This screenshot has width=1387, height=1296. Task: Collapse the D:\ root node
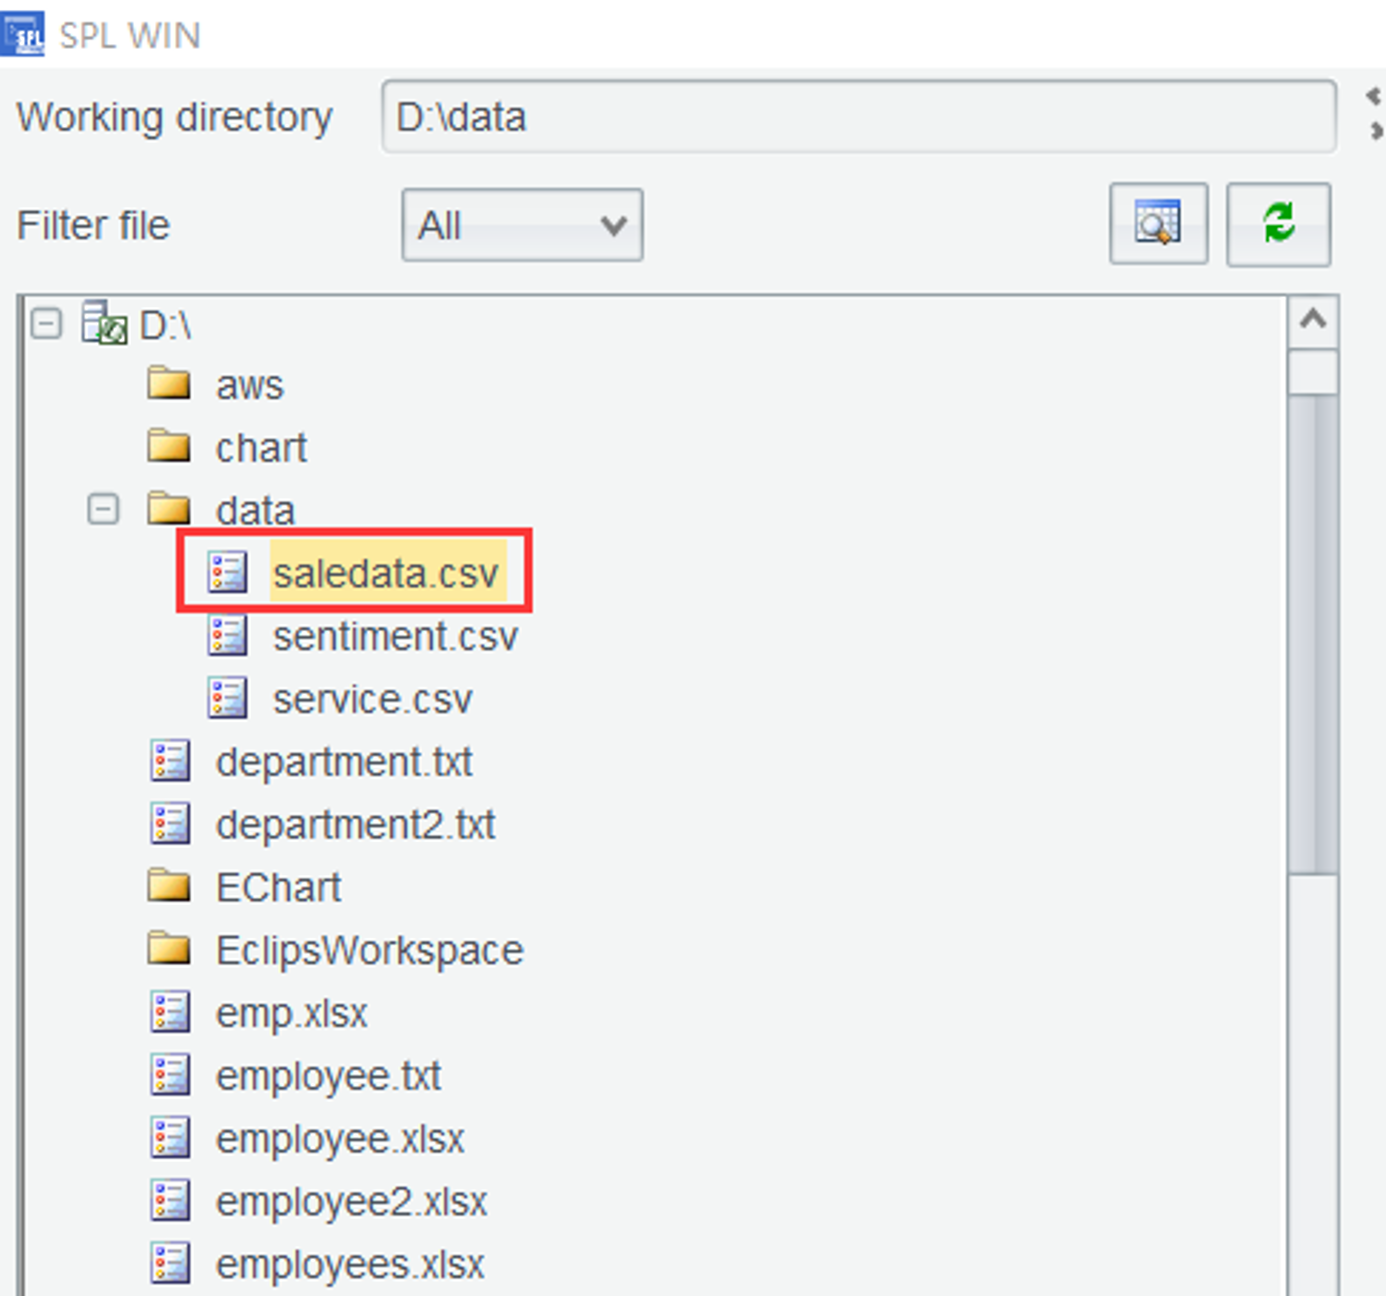46,324
